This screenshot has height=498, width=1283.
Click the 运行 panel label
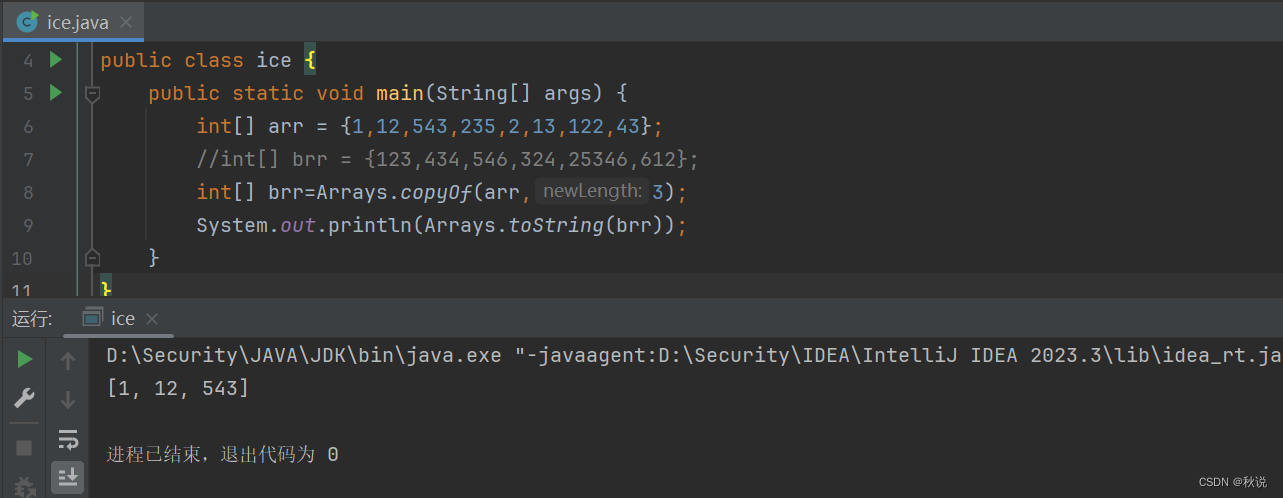(31, 319)
